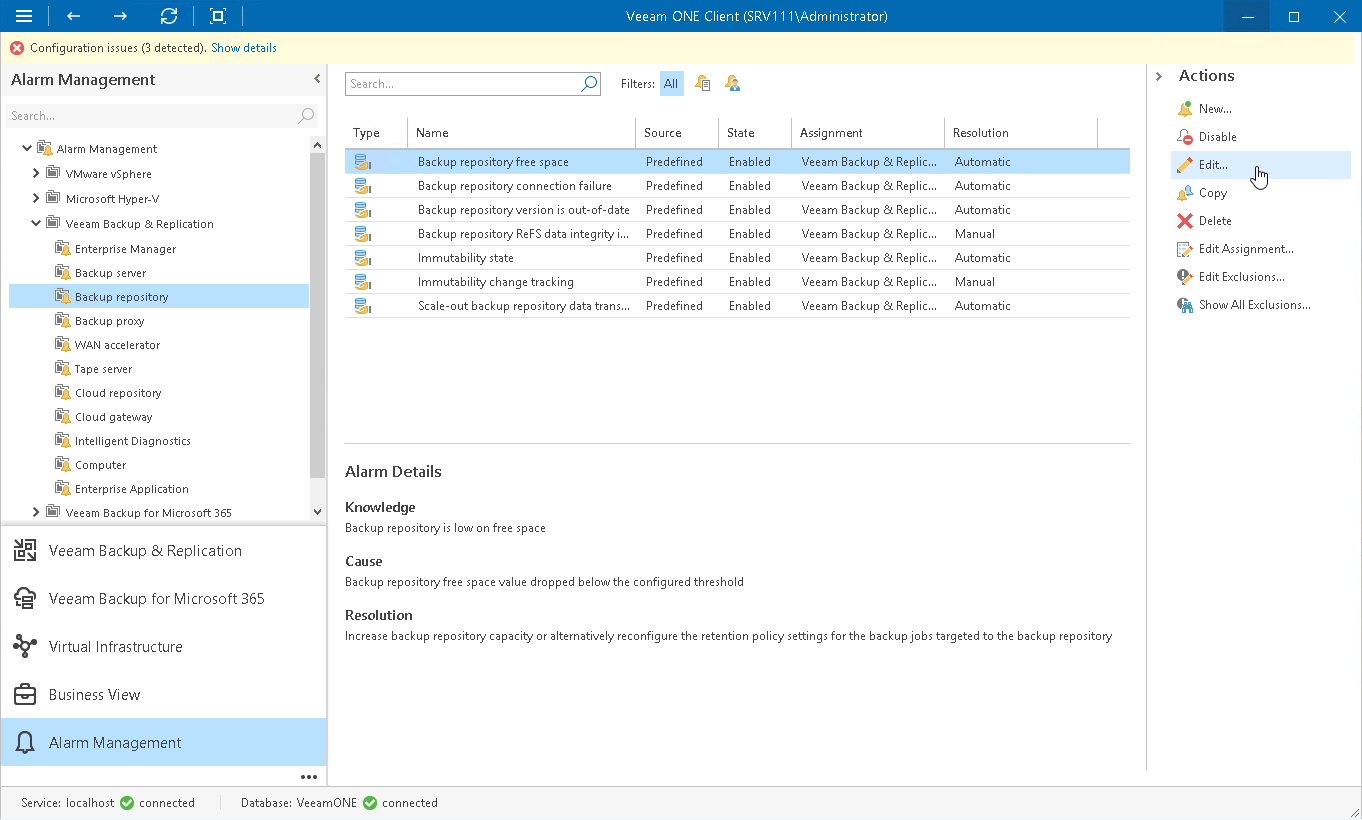
Task: Enable the All alarms filter
Action: (671, 83)
